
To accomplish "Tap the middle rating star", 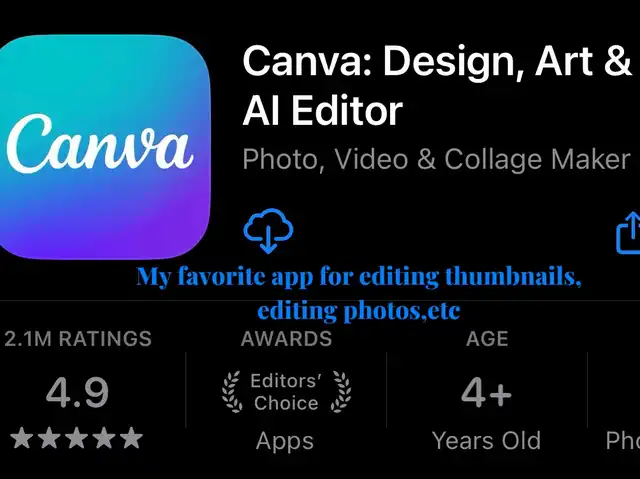I will coord(77,438).
